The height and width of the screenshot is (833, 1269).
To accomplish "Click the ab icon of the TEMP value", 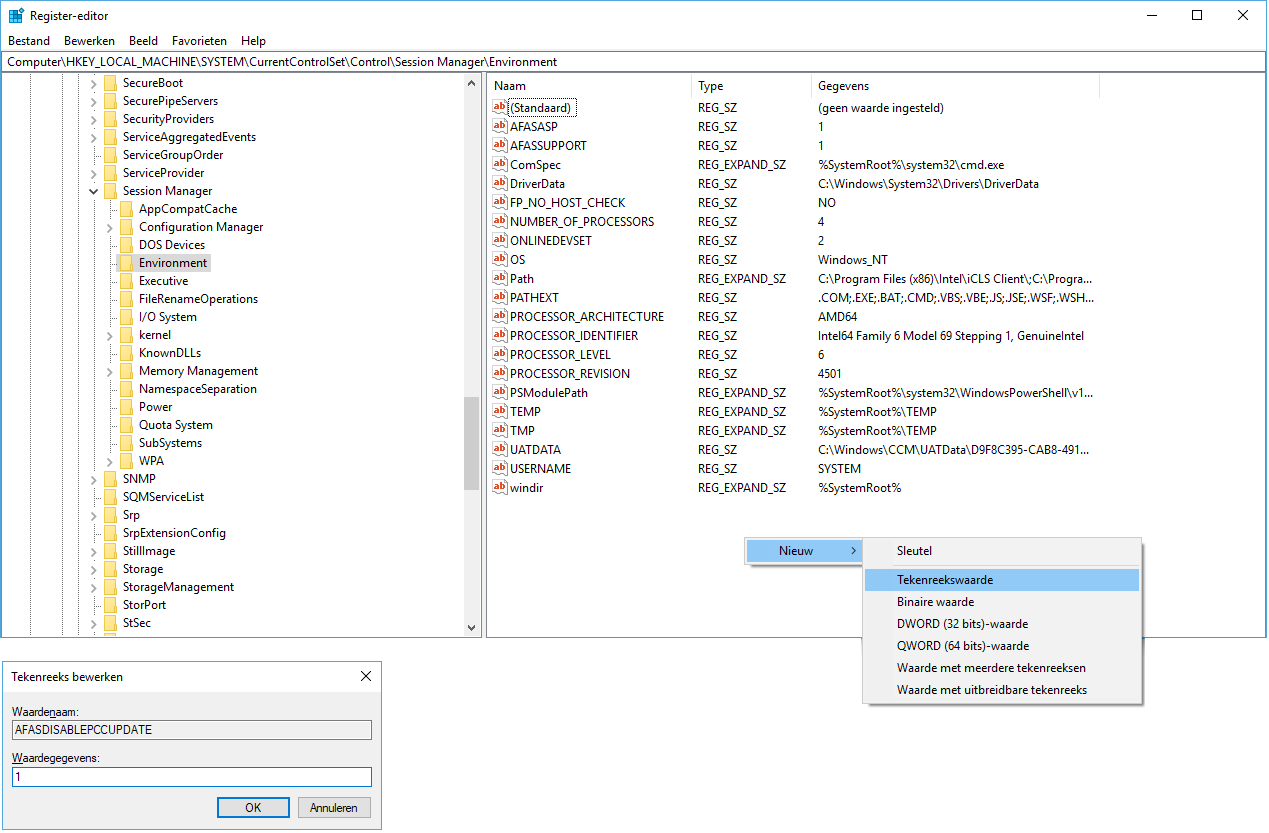I will (x=501, y=411).
